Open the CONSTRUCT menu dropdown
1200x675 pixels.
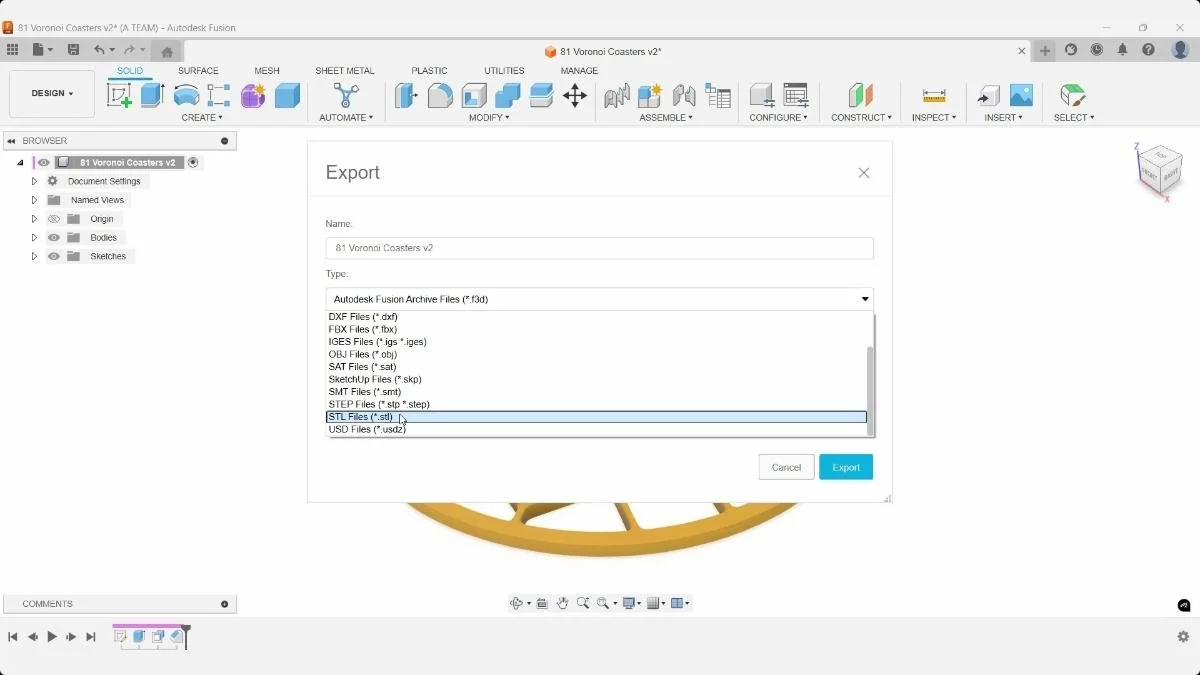pyautogui.click(x=861, y=118)
